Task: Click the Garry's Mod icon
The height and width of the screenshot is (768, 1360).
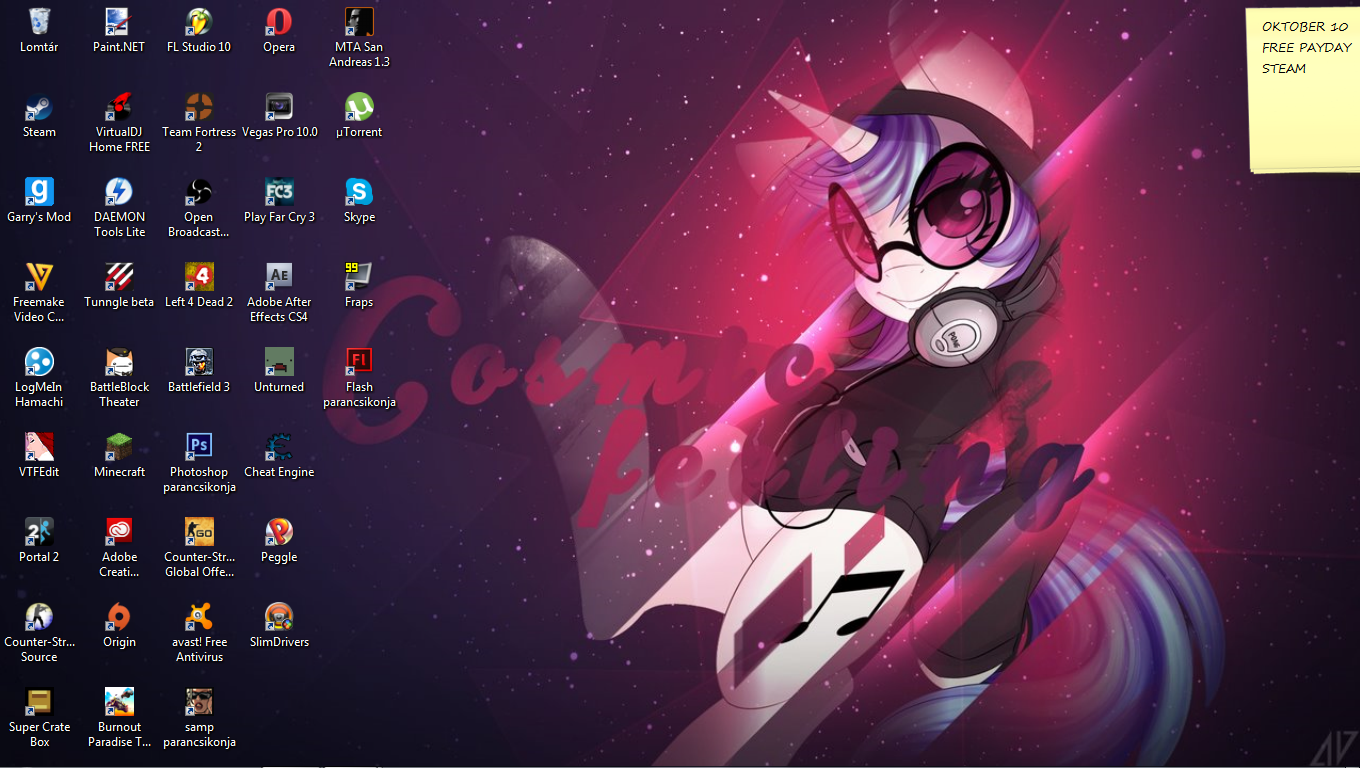Action: point(39,191)
